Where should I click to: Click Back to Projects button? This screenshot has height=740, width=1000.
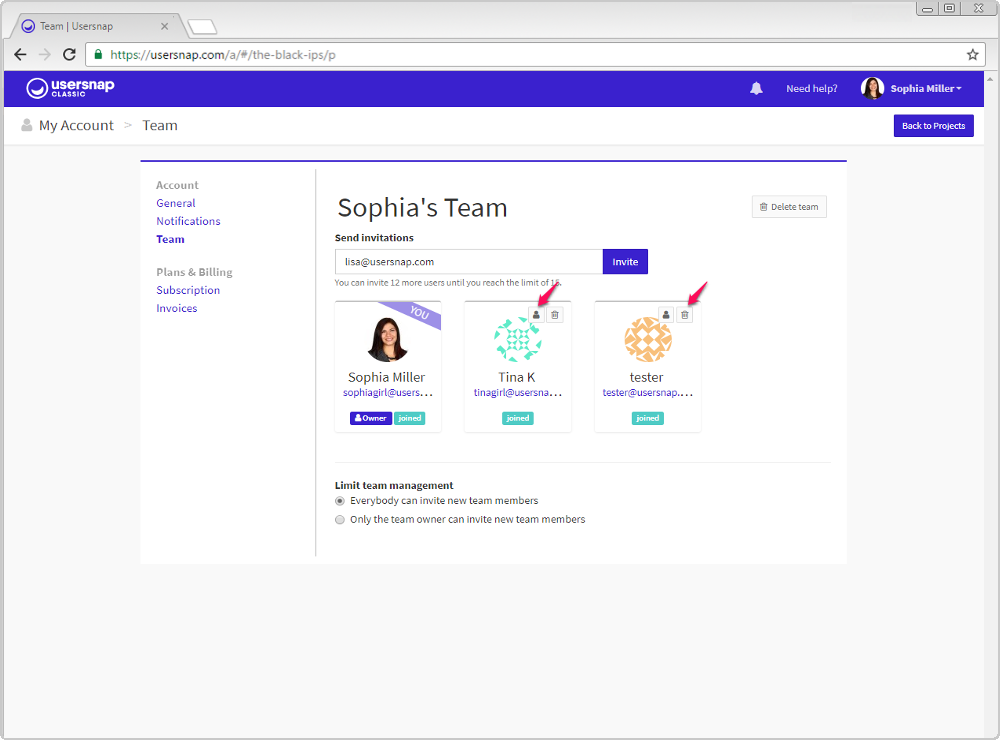coord(933,126)
